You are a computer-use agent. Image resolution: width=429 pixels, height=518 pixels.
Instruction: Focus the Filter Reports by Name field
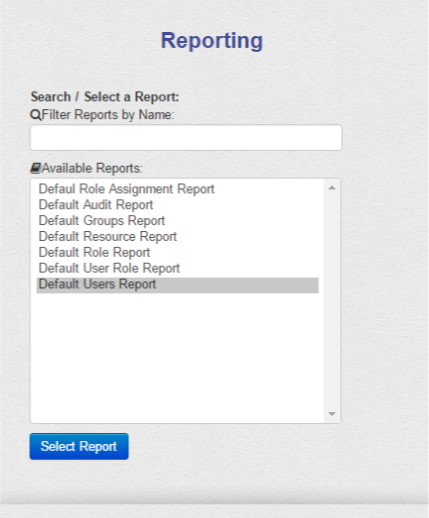[186, 138]
